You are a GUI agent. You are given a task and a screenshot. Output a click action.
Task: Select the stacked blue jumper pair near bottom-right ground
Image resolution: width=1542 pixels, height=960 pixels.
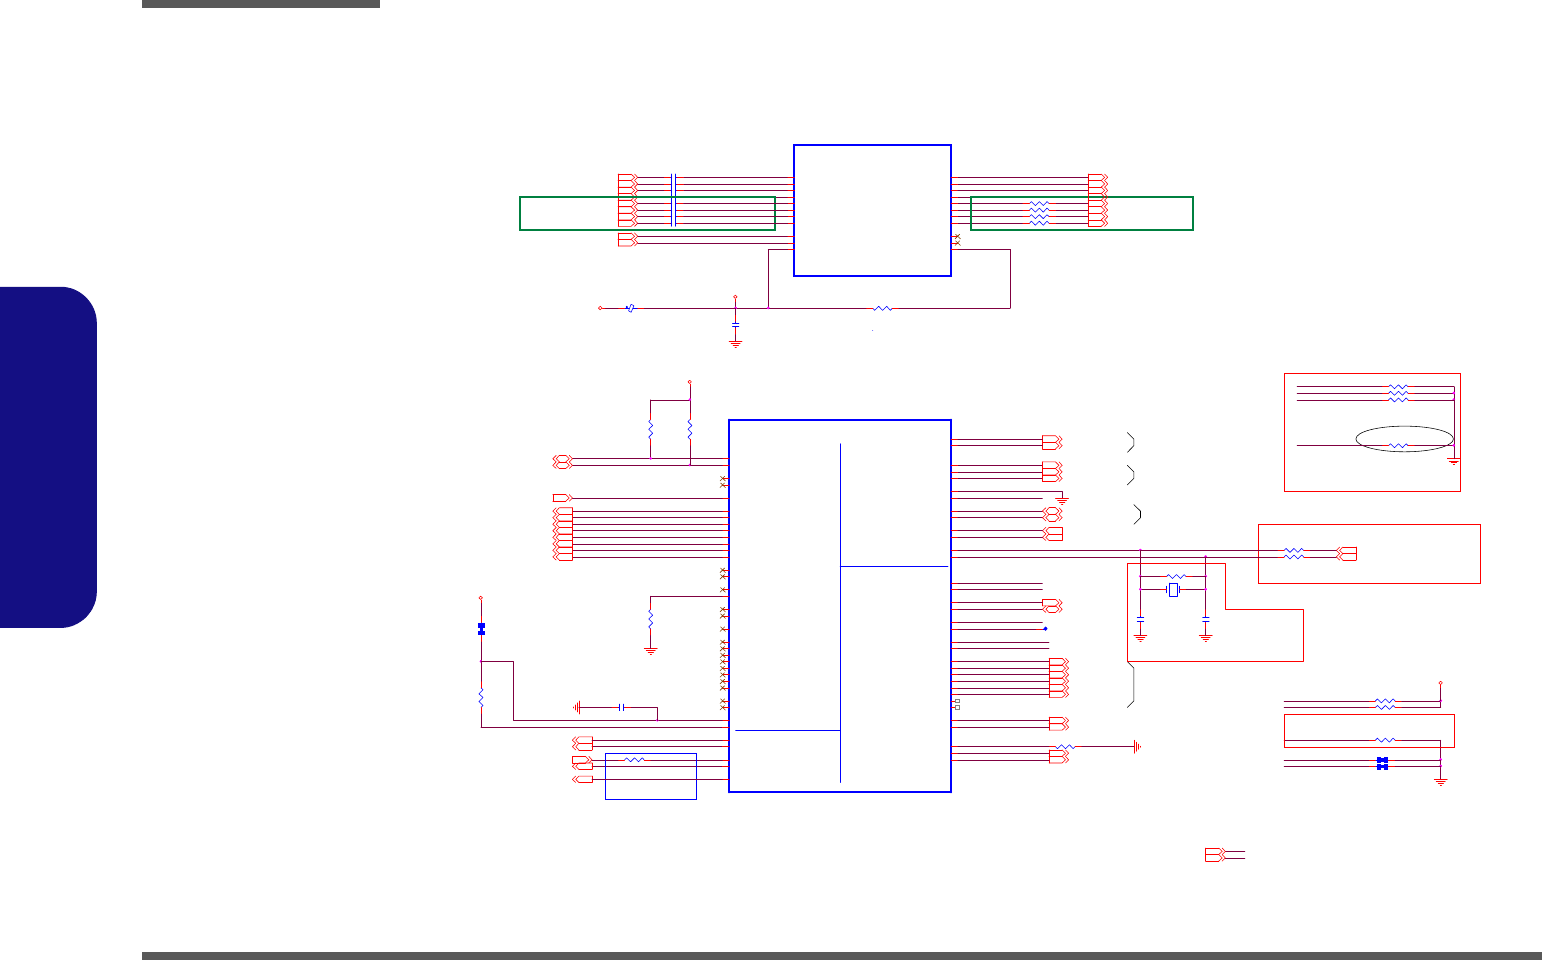pyautogui.click(x=1382, y=763)
